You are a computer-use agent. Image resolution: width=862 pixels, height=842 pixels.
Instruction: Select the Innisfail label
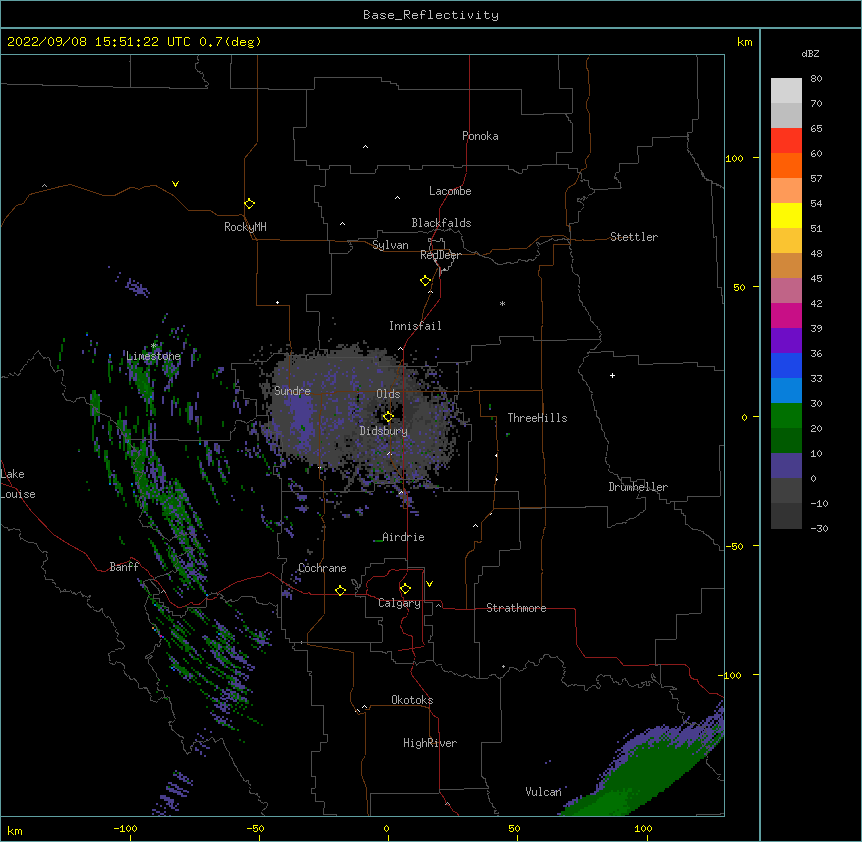415,326
